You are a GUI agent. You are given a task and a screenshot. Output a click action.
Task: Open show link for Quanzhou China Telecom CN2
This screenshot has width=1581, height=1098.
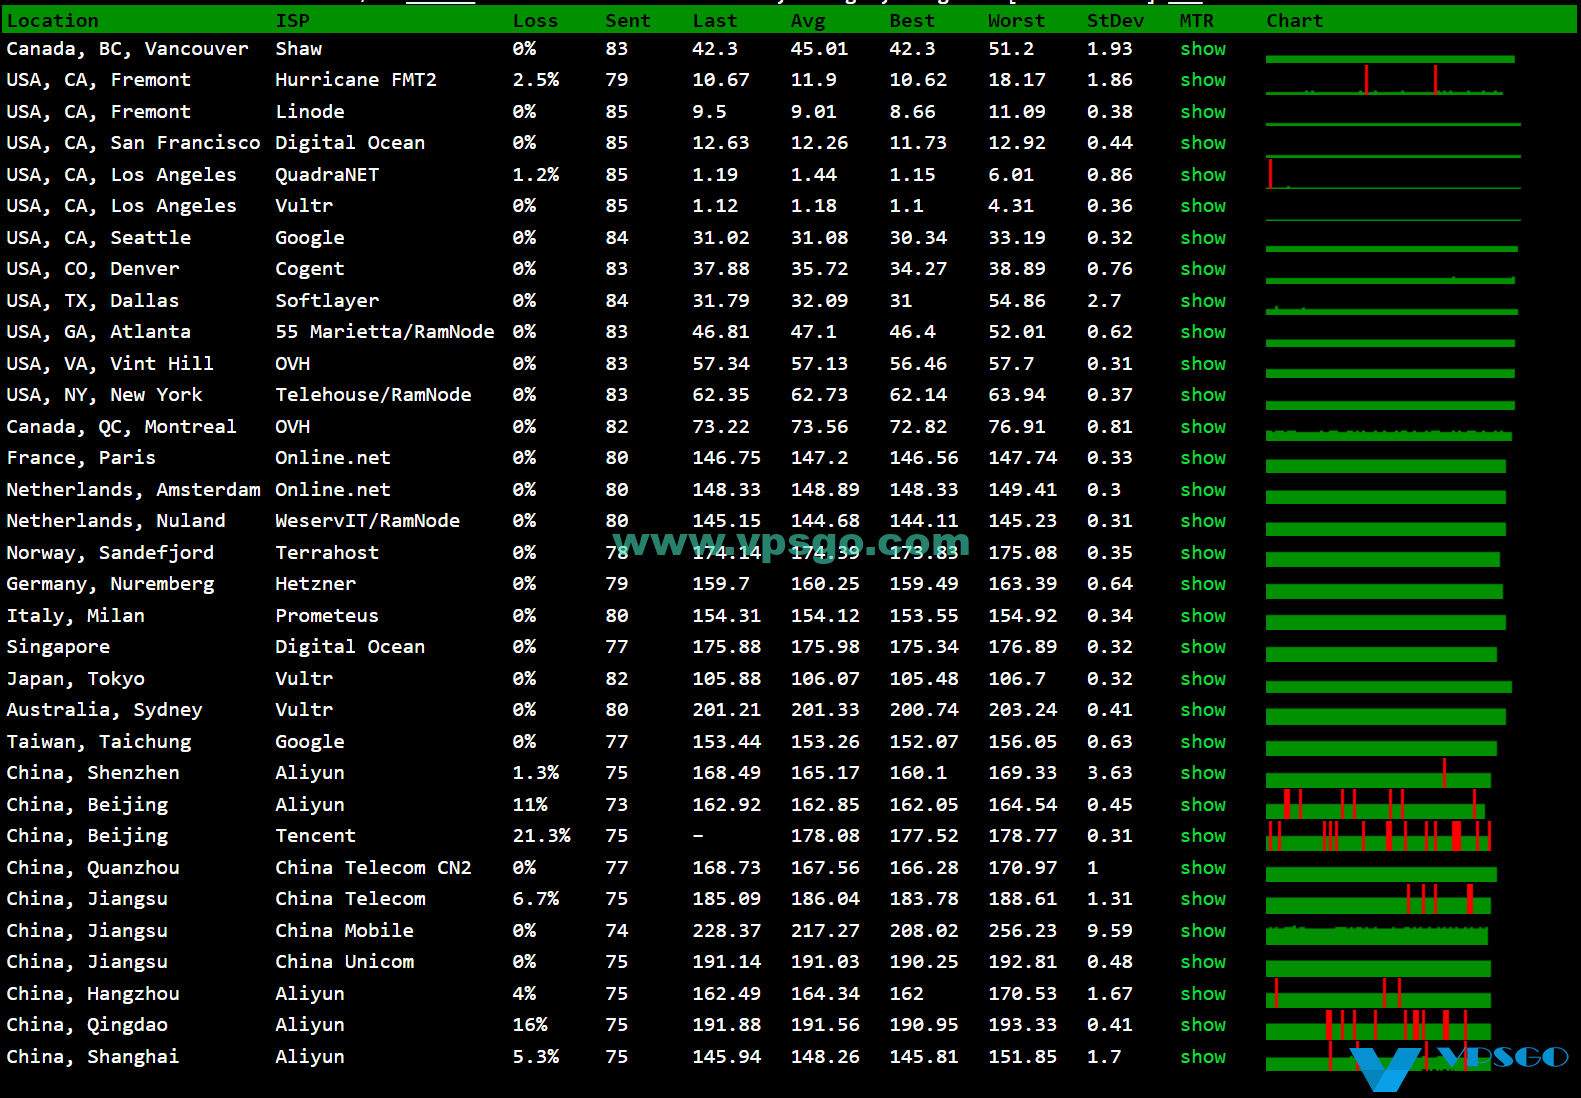click(x=1202, y=868)
